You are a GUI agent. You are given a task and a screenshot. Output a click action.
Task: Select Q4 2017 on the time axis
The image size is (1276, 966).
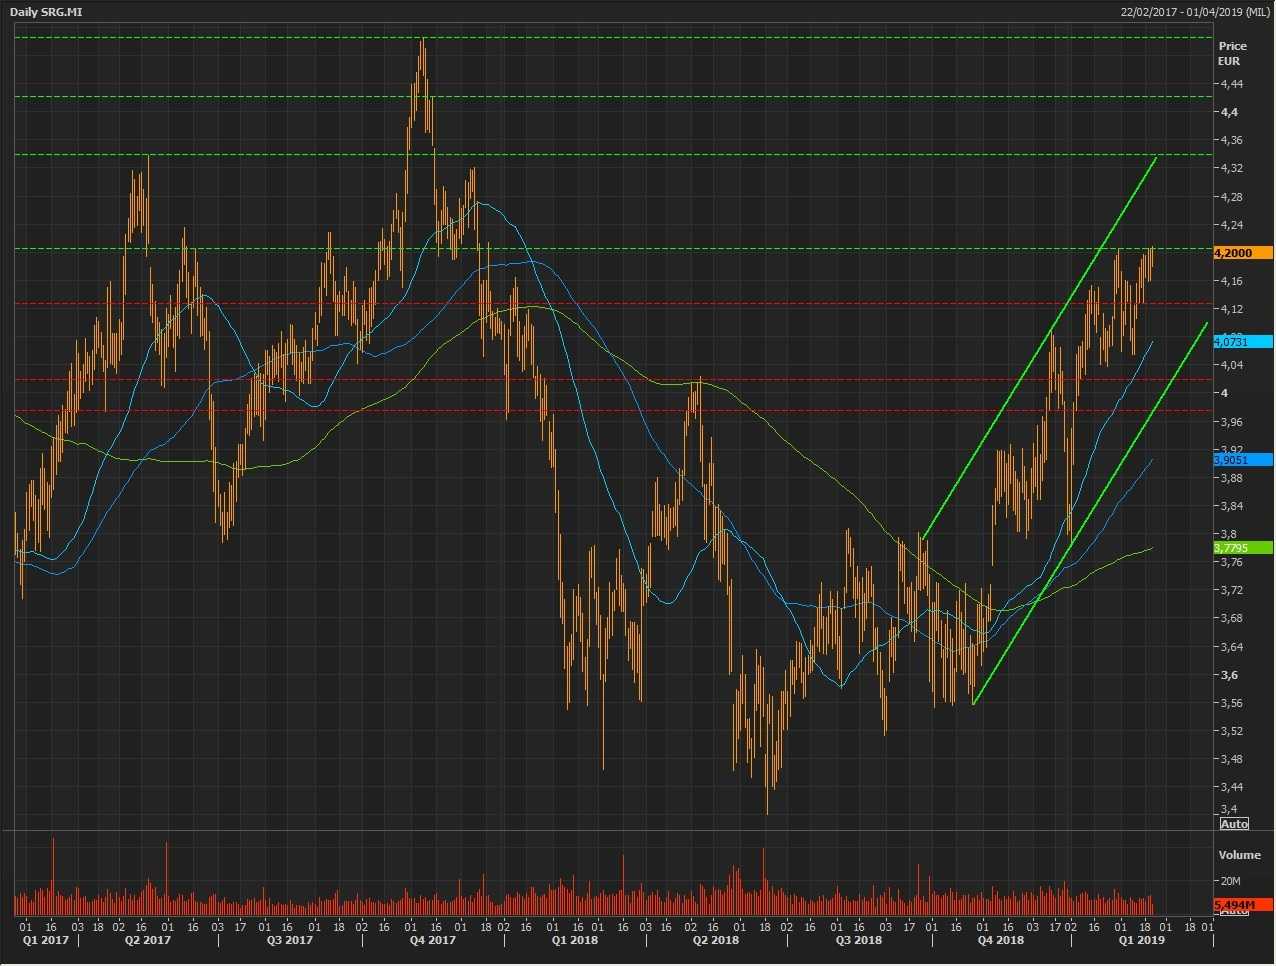click(x=432, y=940)
